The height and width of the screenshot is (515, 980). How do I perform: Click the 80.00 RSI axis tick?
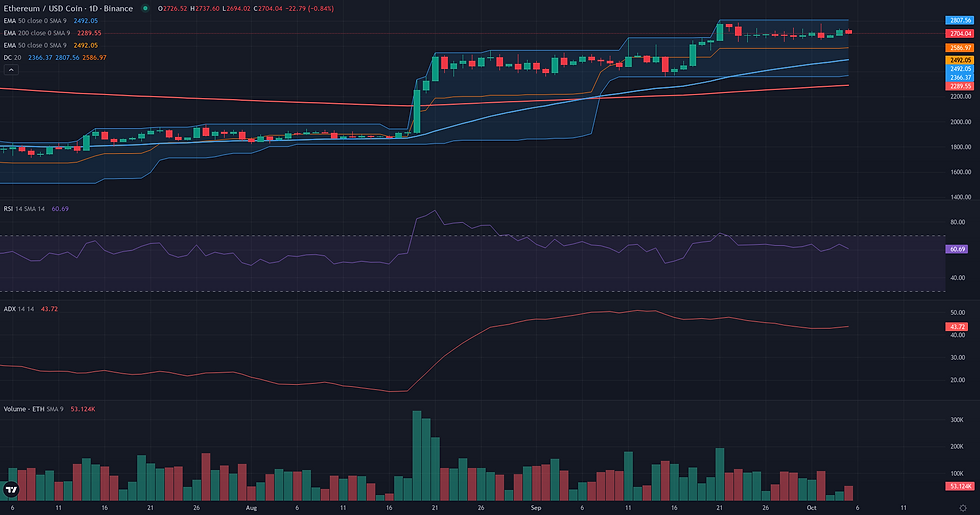point(958,222)
